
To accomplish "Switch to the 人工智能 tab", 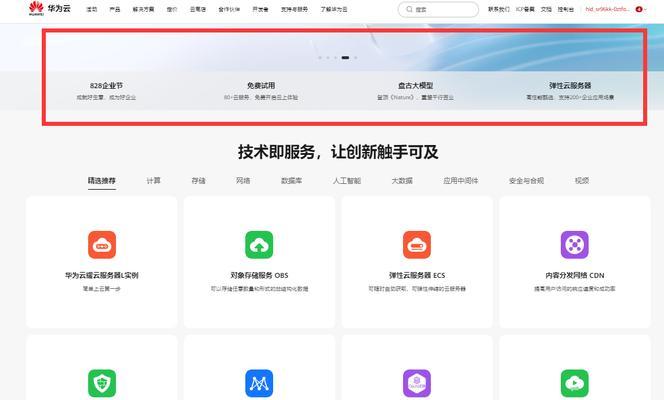I will pyautogui.click(x=347, y=181).
